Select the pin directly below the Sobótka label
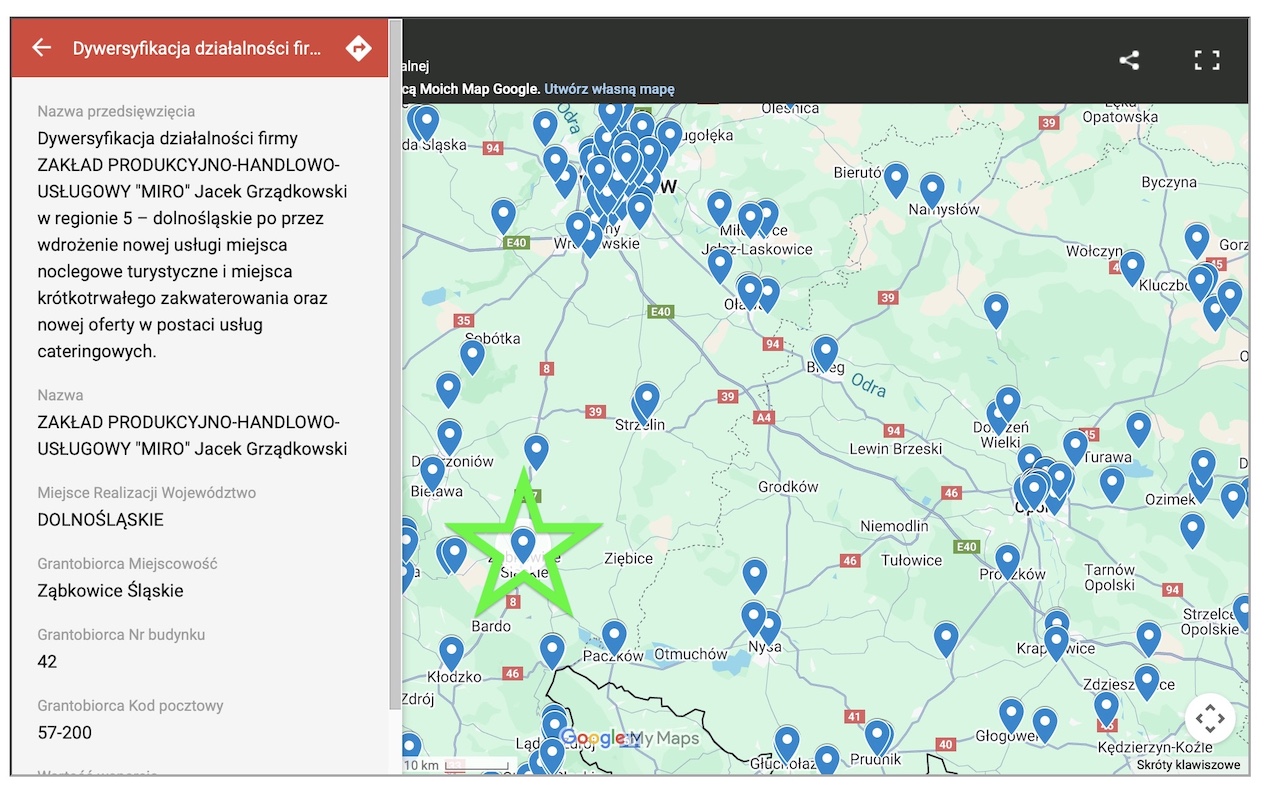1280x792 pixels. click(x=472, y=357)
